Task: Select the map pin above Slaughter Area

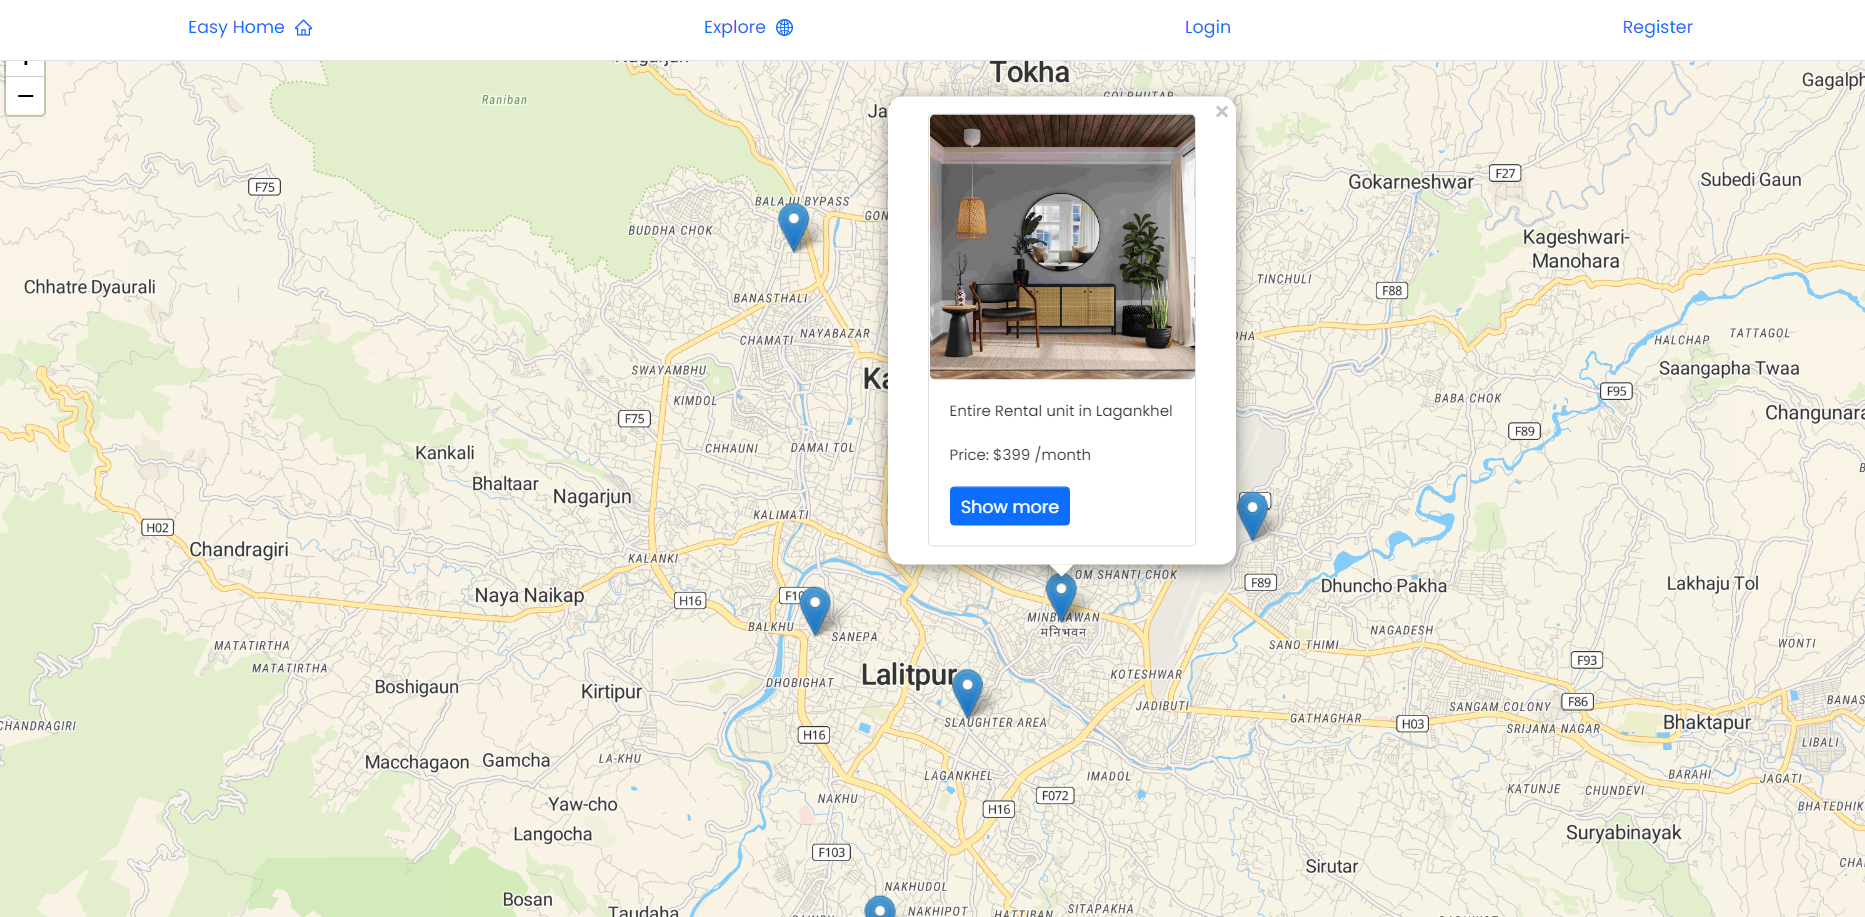Action: click(x=967, y=692)
